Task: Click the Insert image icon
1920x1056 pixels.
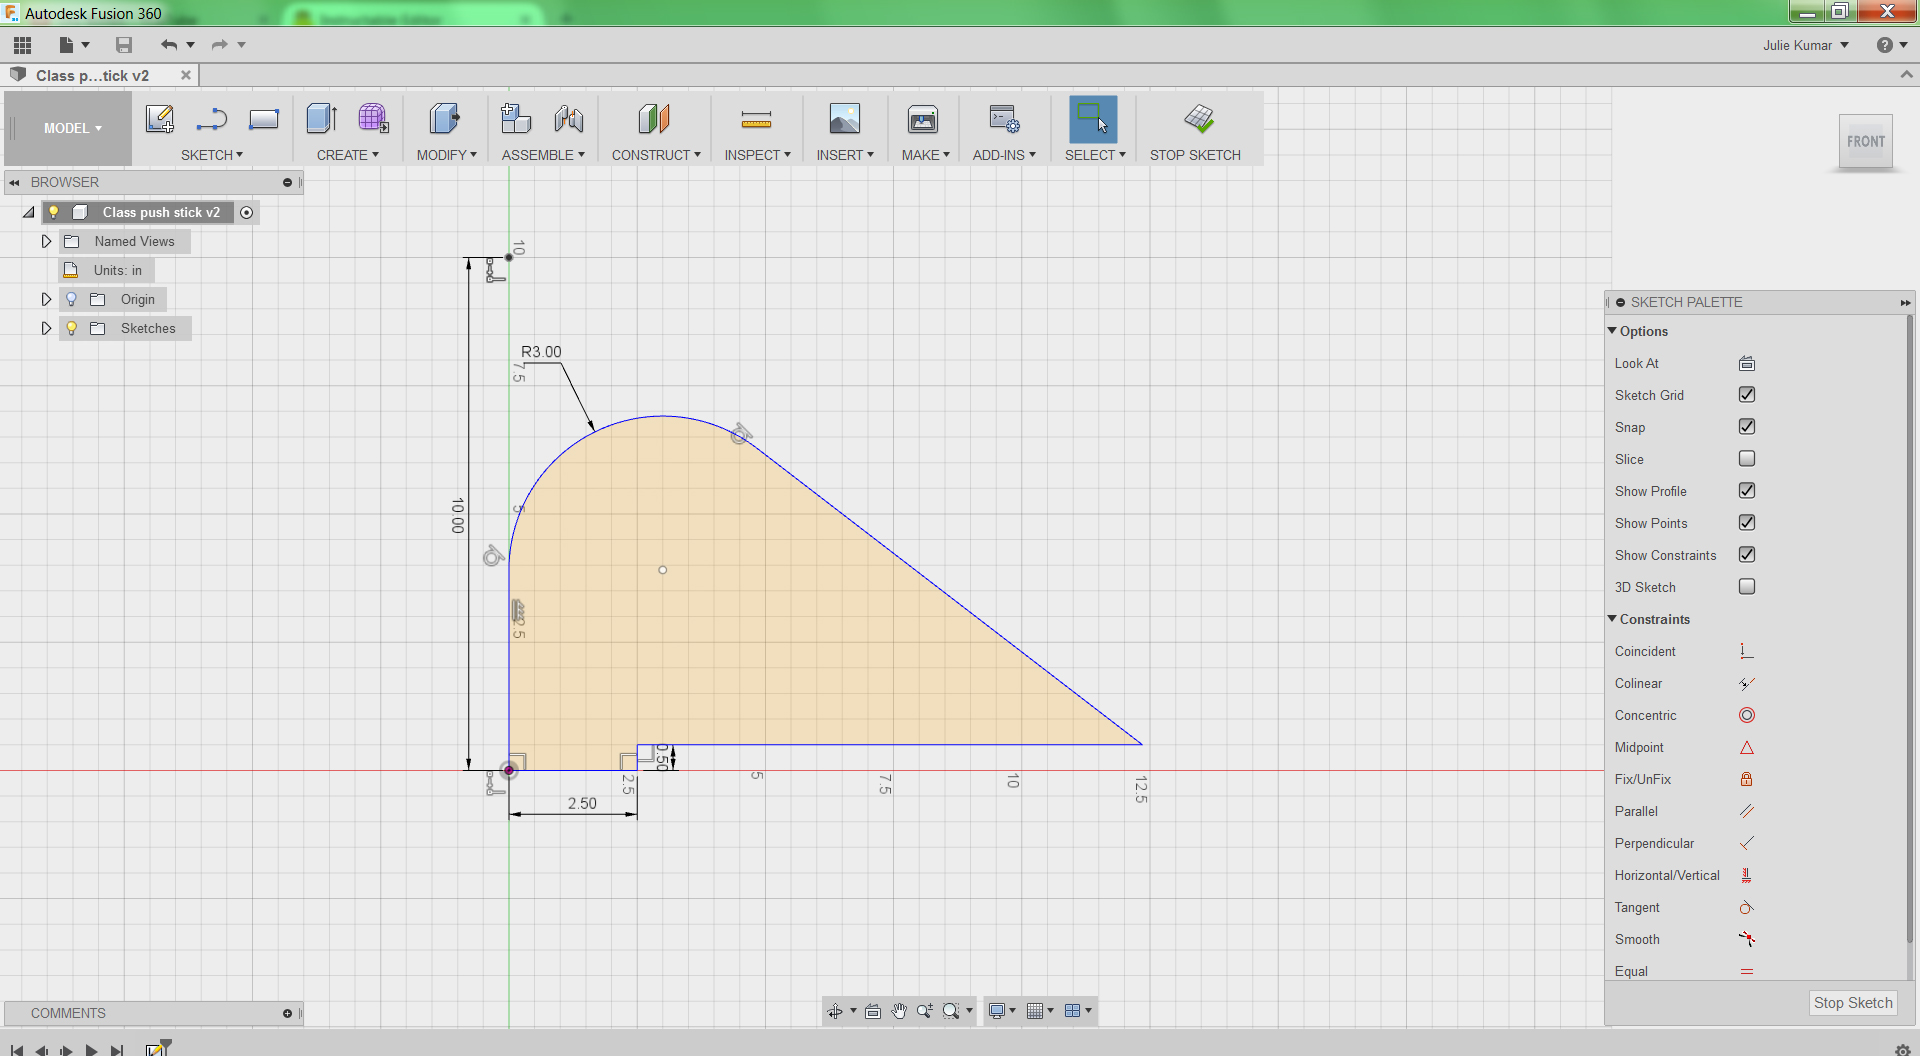Action: (x=844, y=119)
